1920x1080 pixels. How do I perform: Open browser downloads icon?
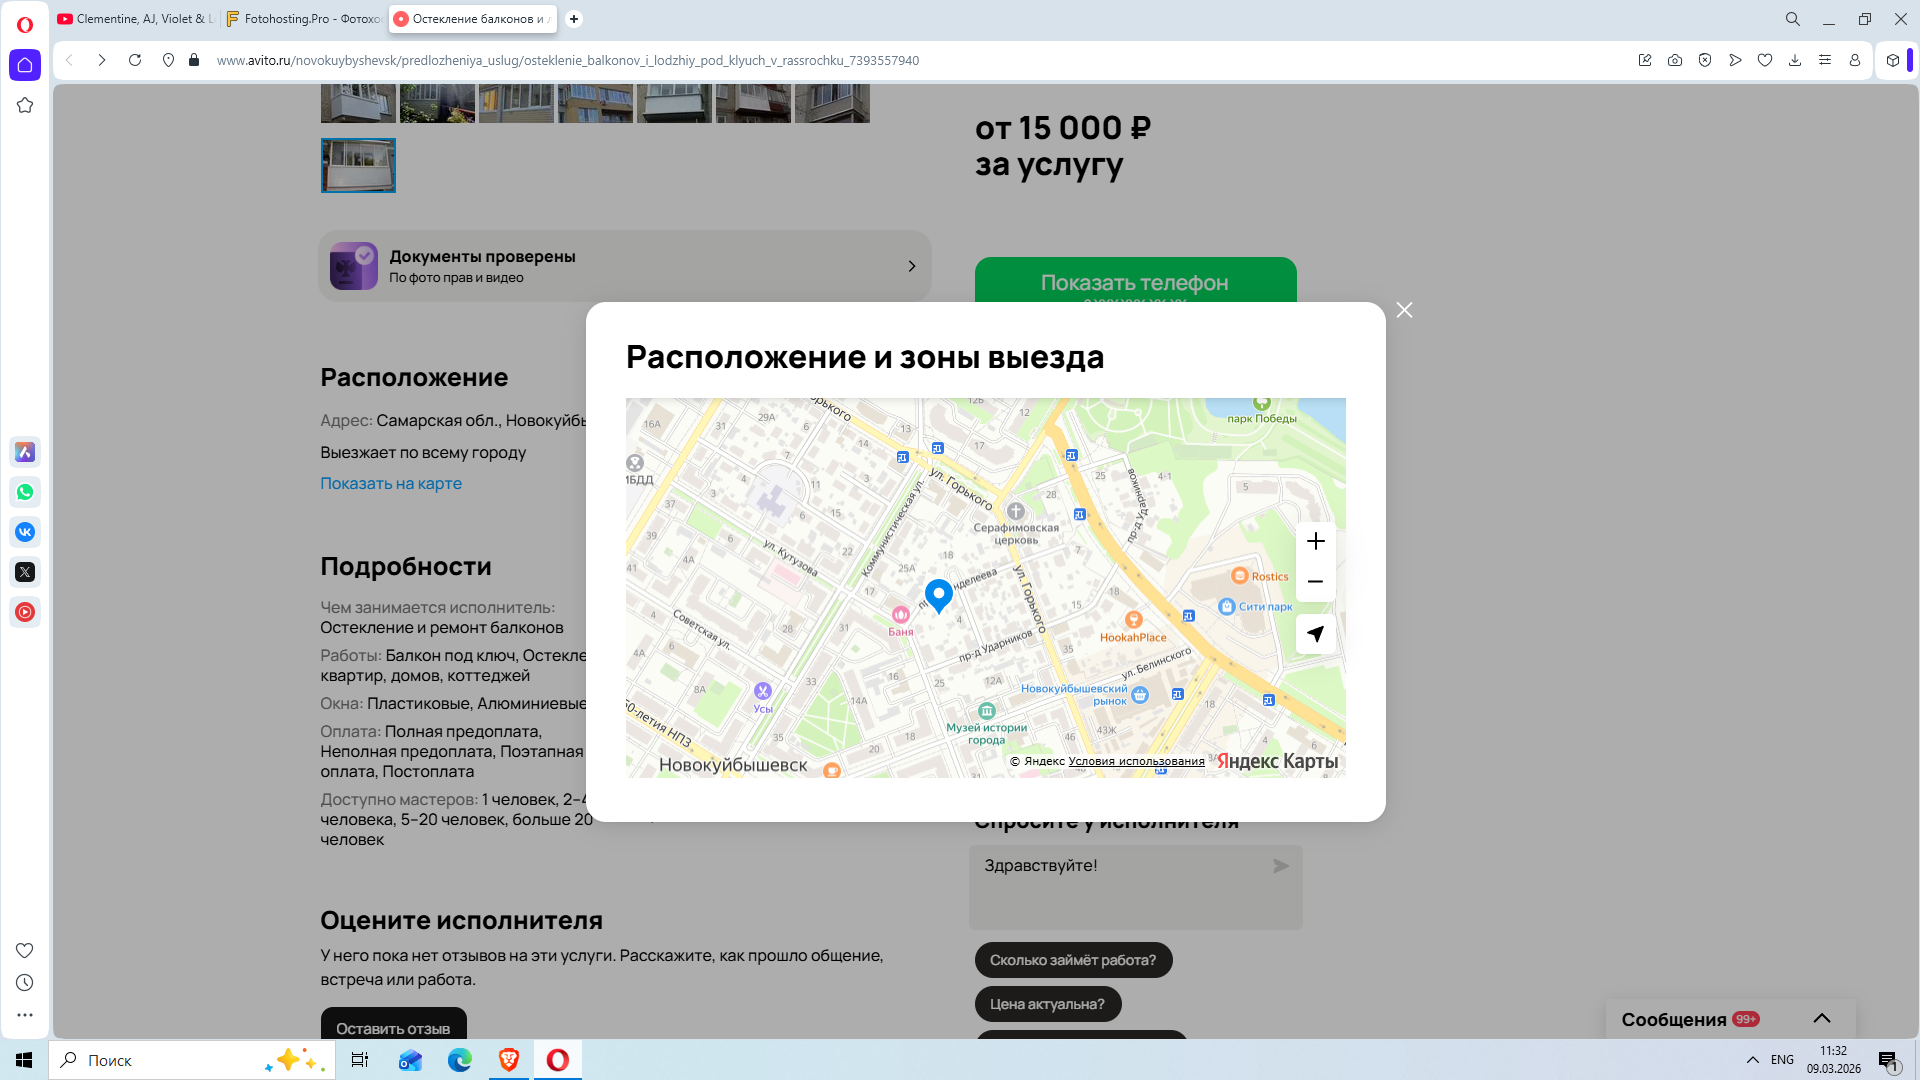[1795, 60]
